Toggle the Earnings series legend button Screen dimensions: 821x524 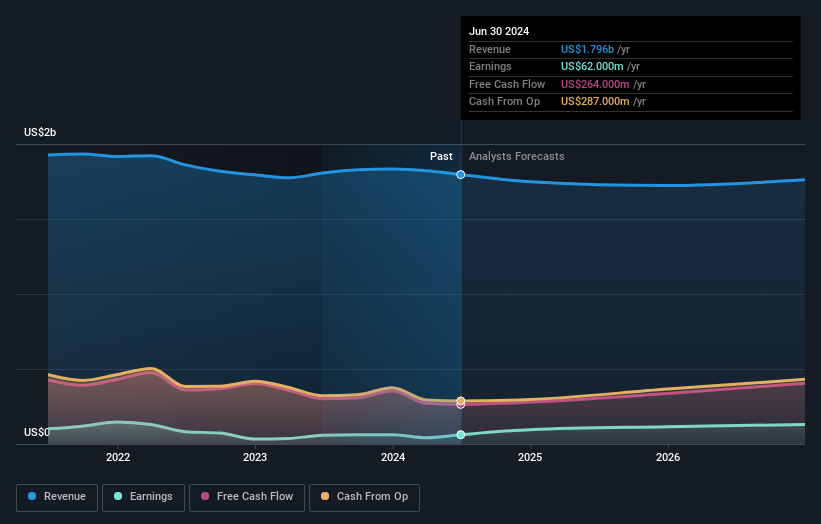coord(143,497)
